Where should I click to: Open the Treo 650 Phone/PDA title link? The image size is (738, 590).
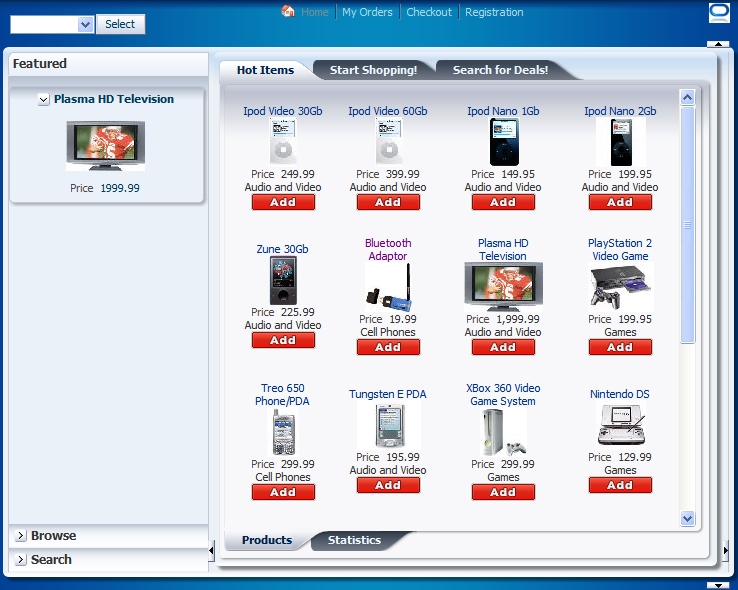283,395
